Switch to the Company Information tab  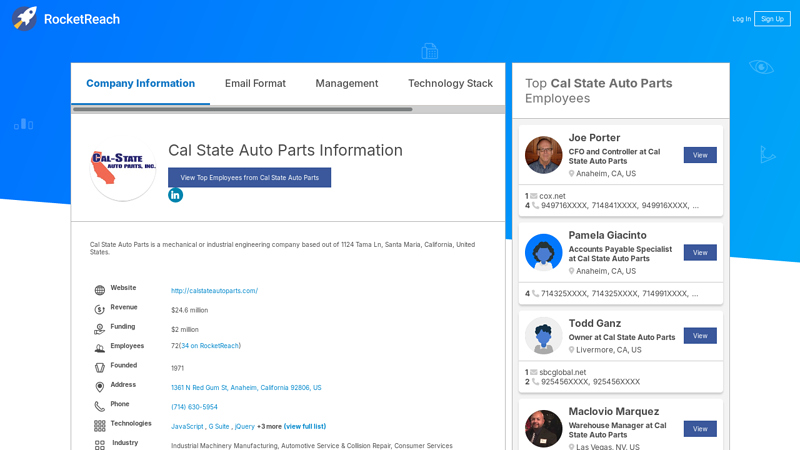coord(140,83)
